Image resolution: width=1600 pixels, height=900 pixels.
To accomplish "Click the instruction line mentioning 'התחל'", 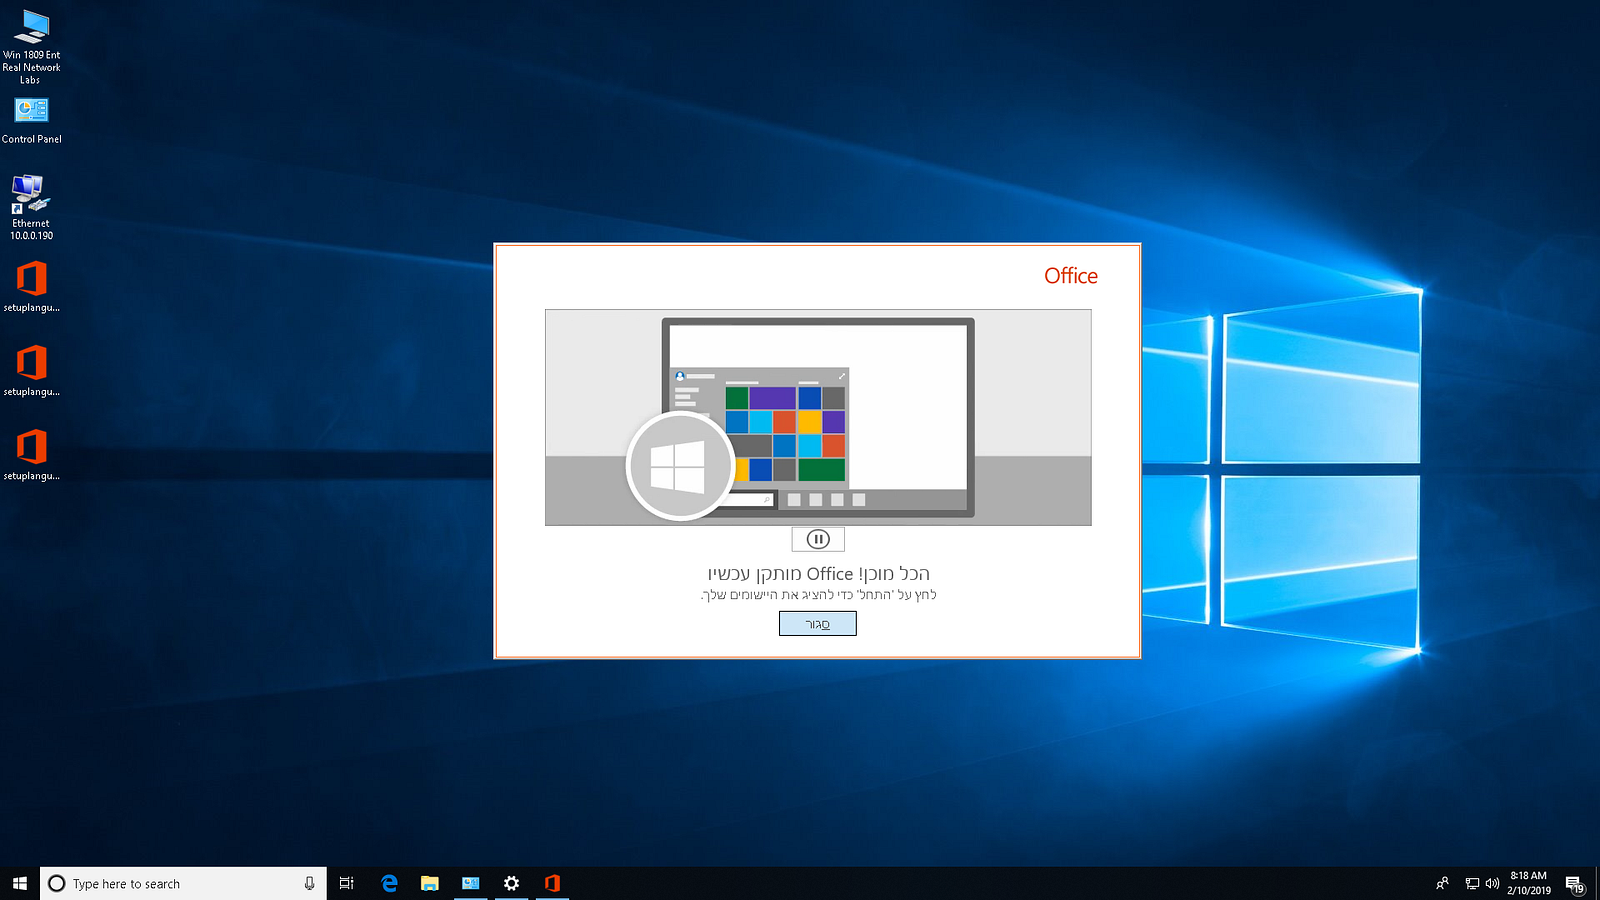I will (818, 595).
